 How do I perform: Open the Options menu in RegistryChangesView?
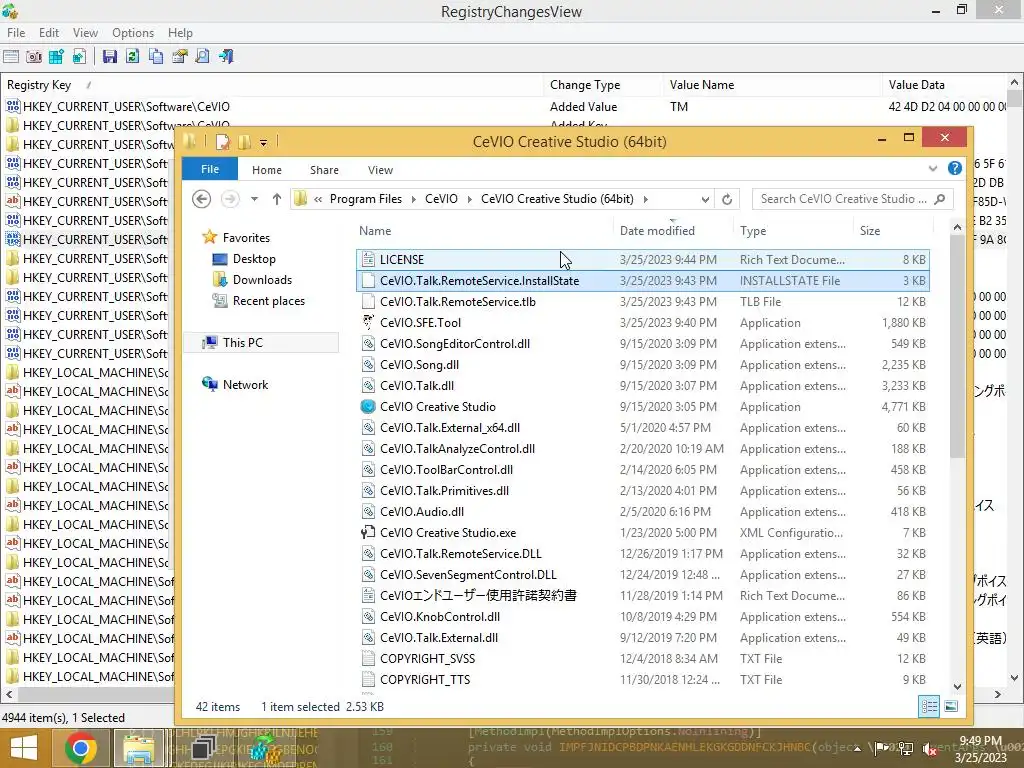(x=133, y=33)
